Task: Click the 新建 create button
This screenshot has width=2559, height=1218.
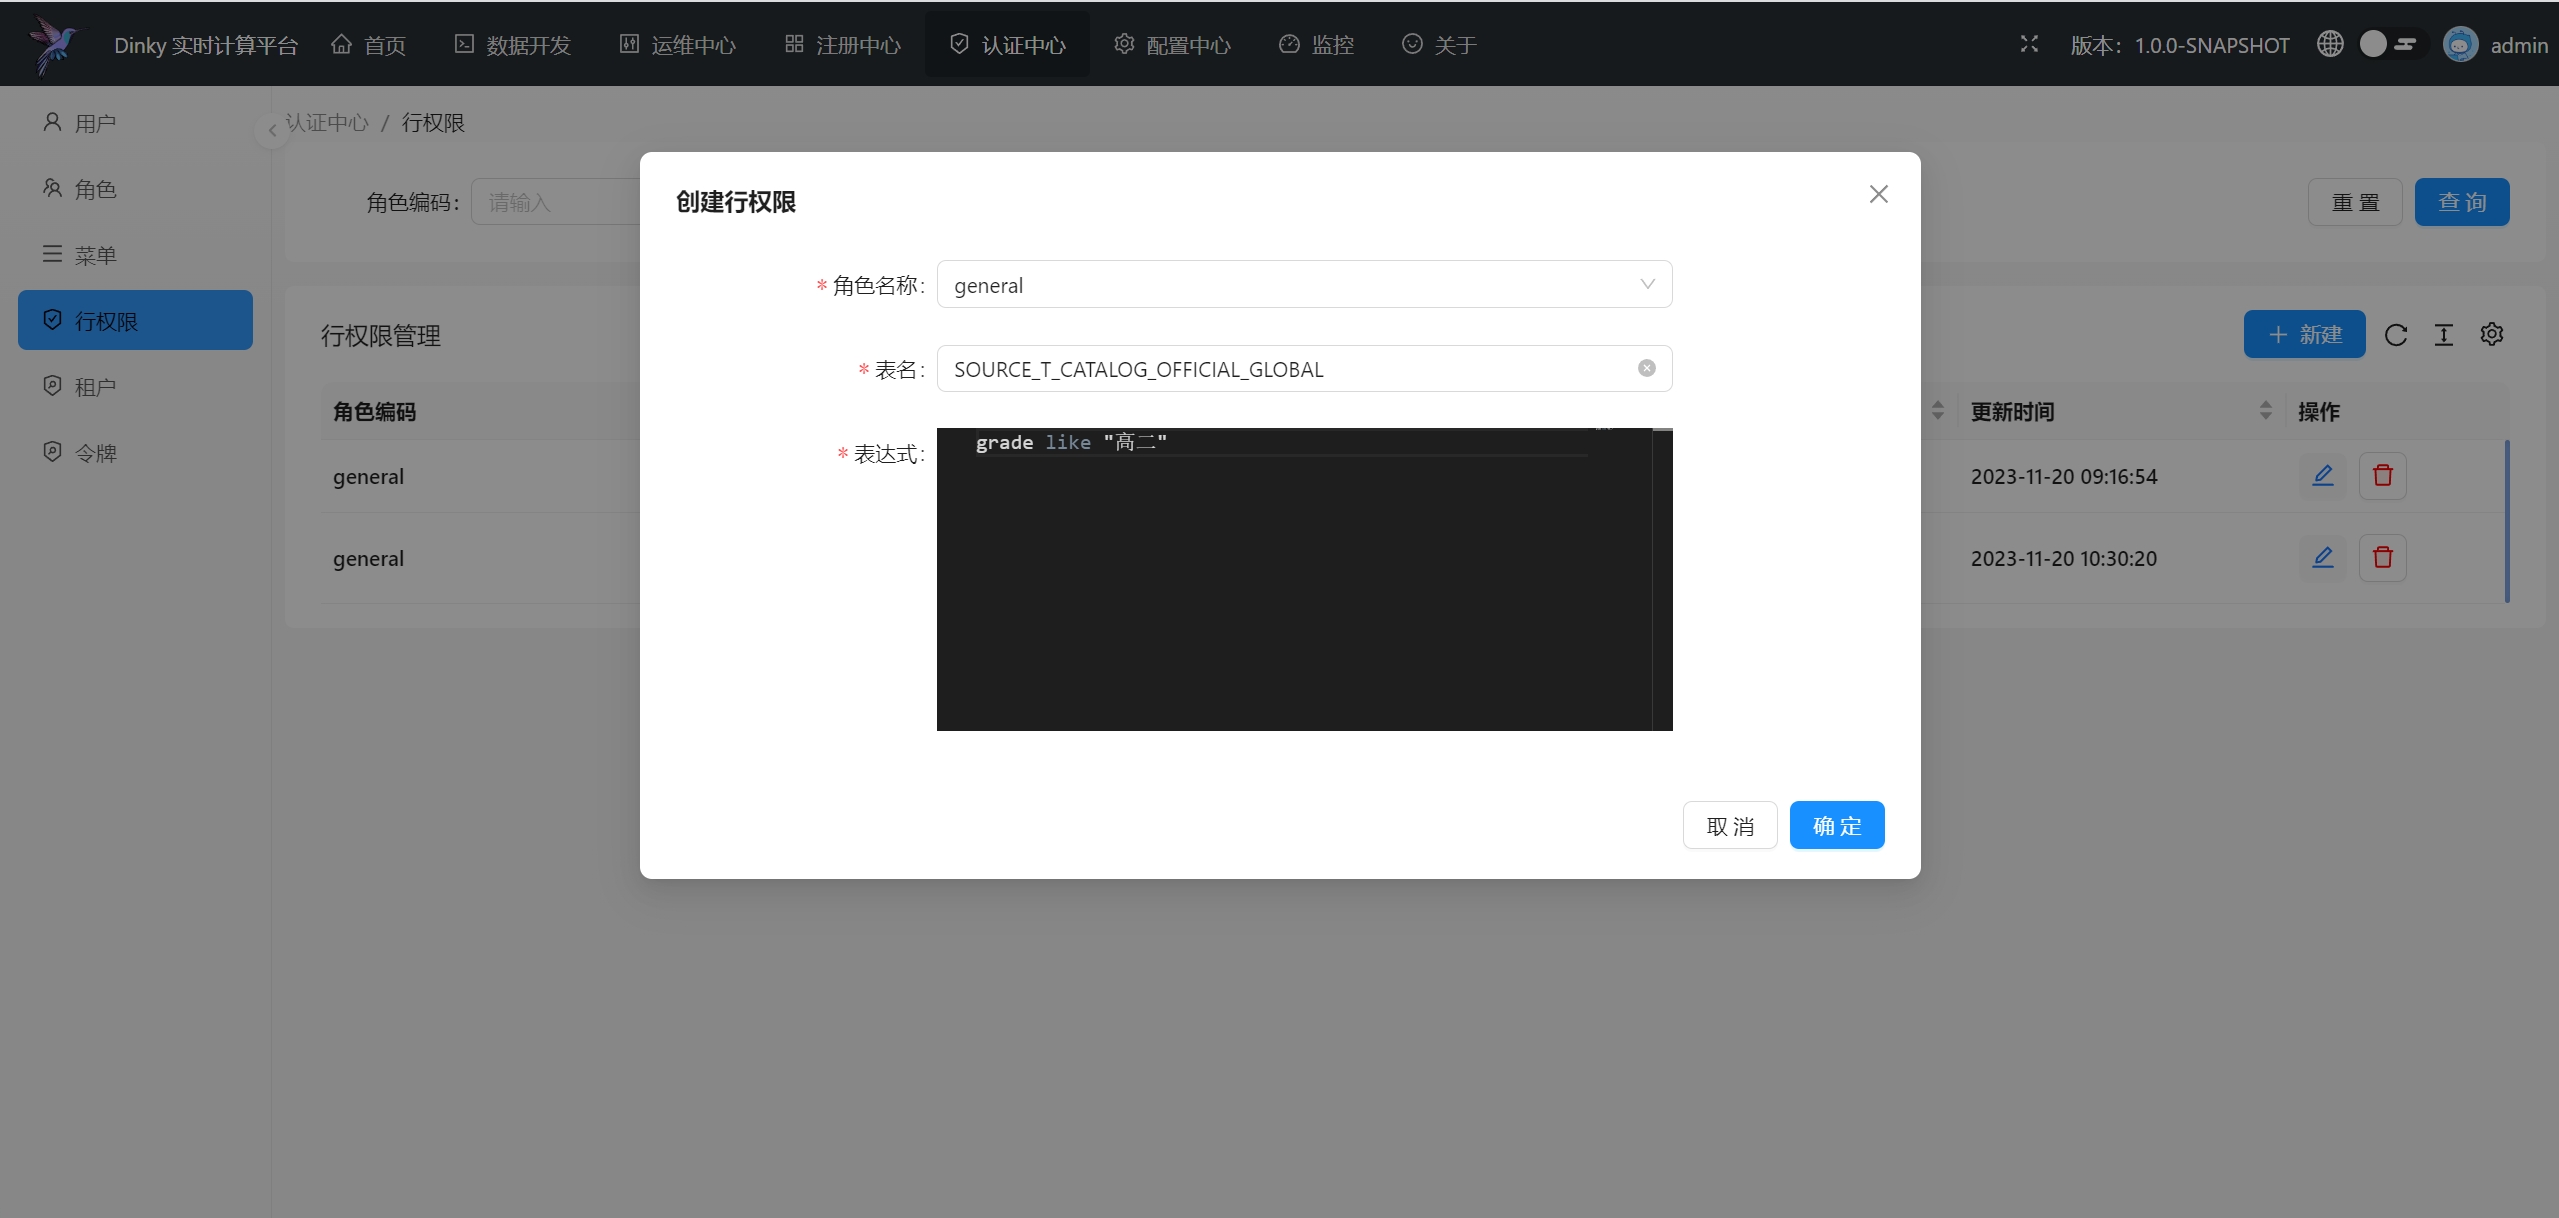Action: click(x=2304, y=334)
